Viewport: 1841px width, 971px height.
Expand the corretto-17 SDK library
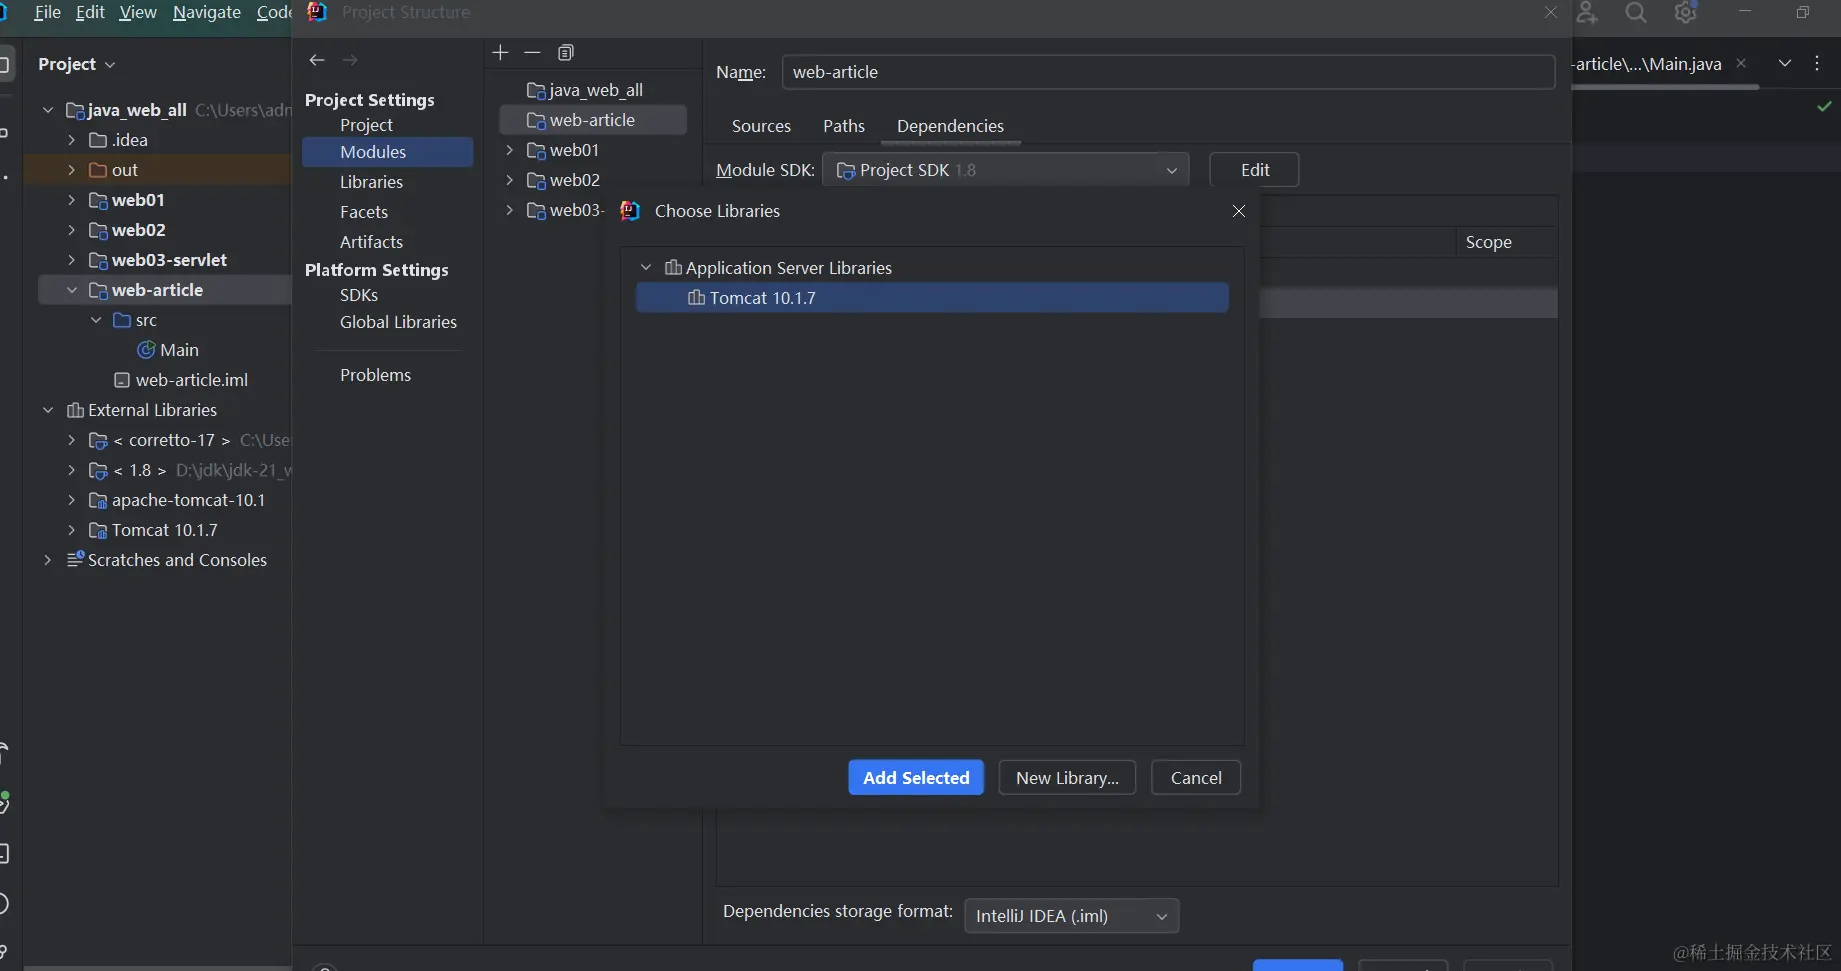(x=71, y=440)
